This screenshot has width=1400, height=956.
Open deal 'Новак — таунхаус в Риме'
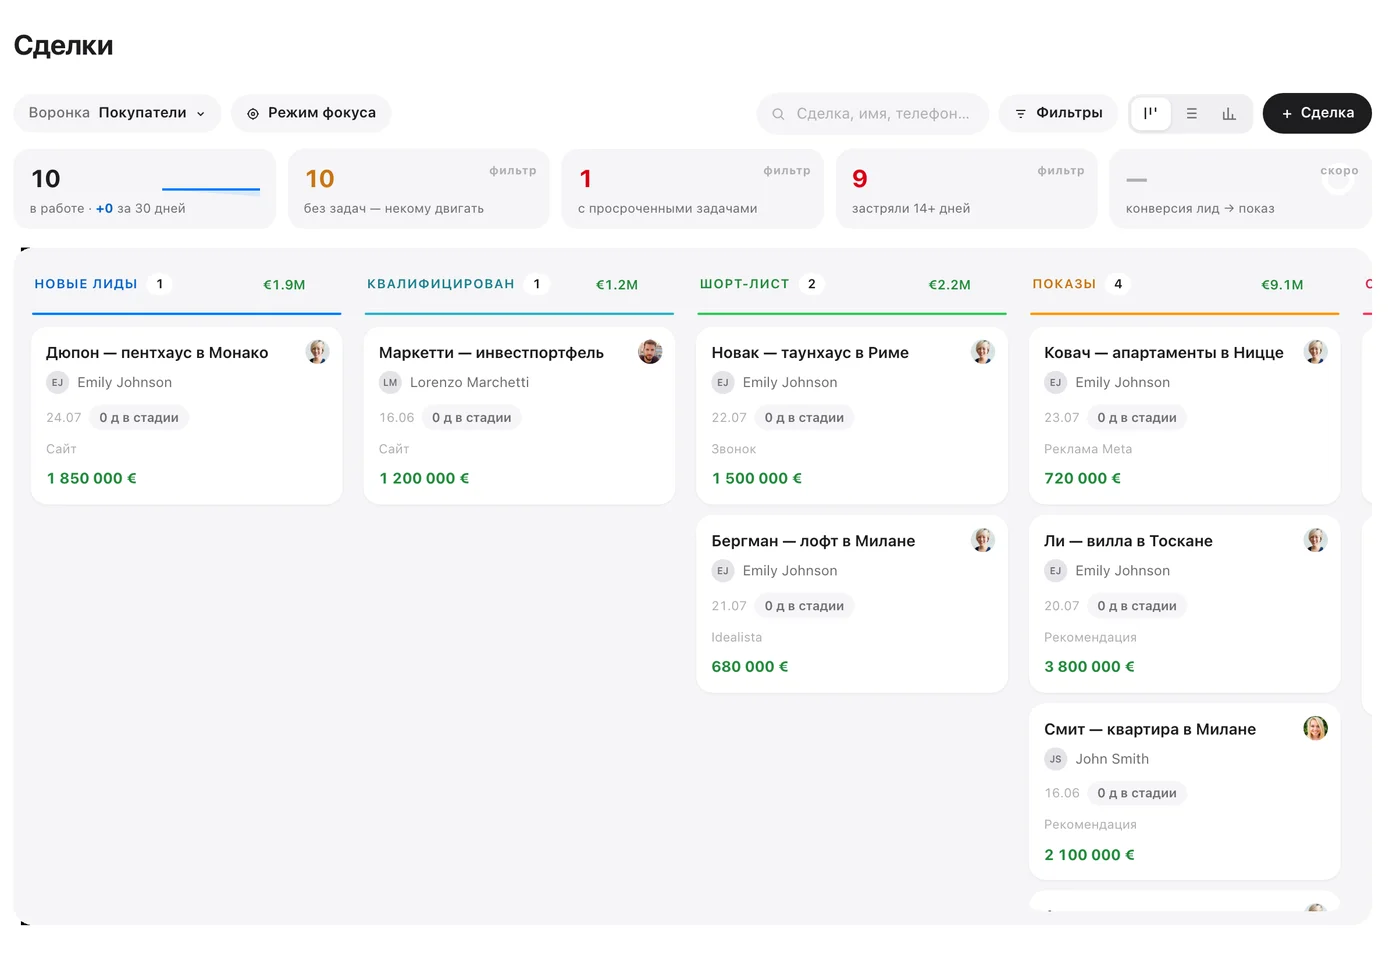coord(810,353)
